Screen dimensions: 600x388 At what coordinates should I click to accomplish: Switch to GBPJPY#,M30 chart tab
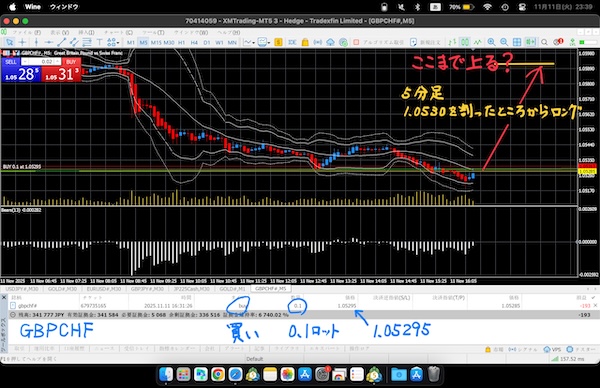click(x=147, y=289)
